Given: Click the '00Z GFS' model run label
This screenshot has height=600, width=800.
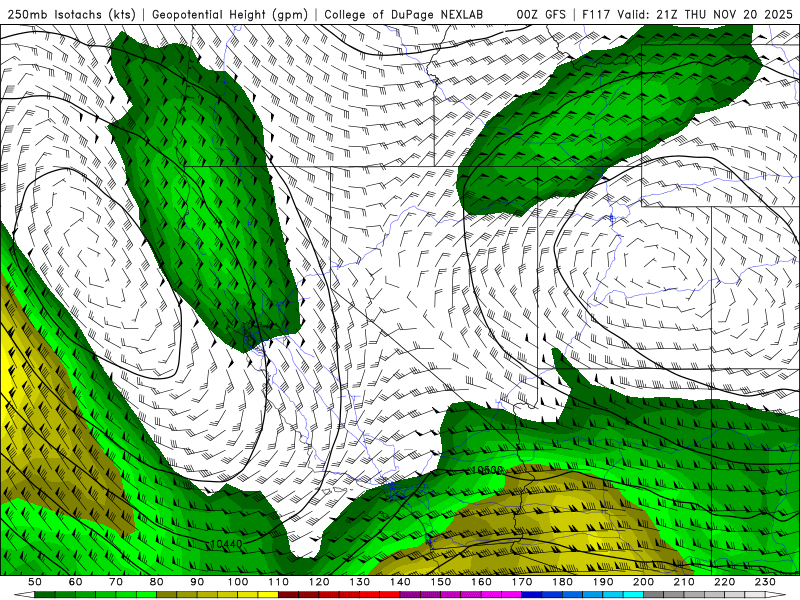Looking at the screenshot, I should point(541,14).
